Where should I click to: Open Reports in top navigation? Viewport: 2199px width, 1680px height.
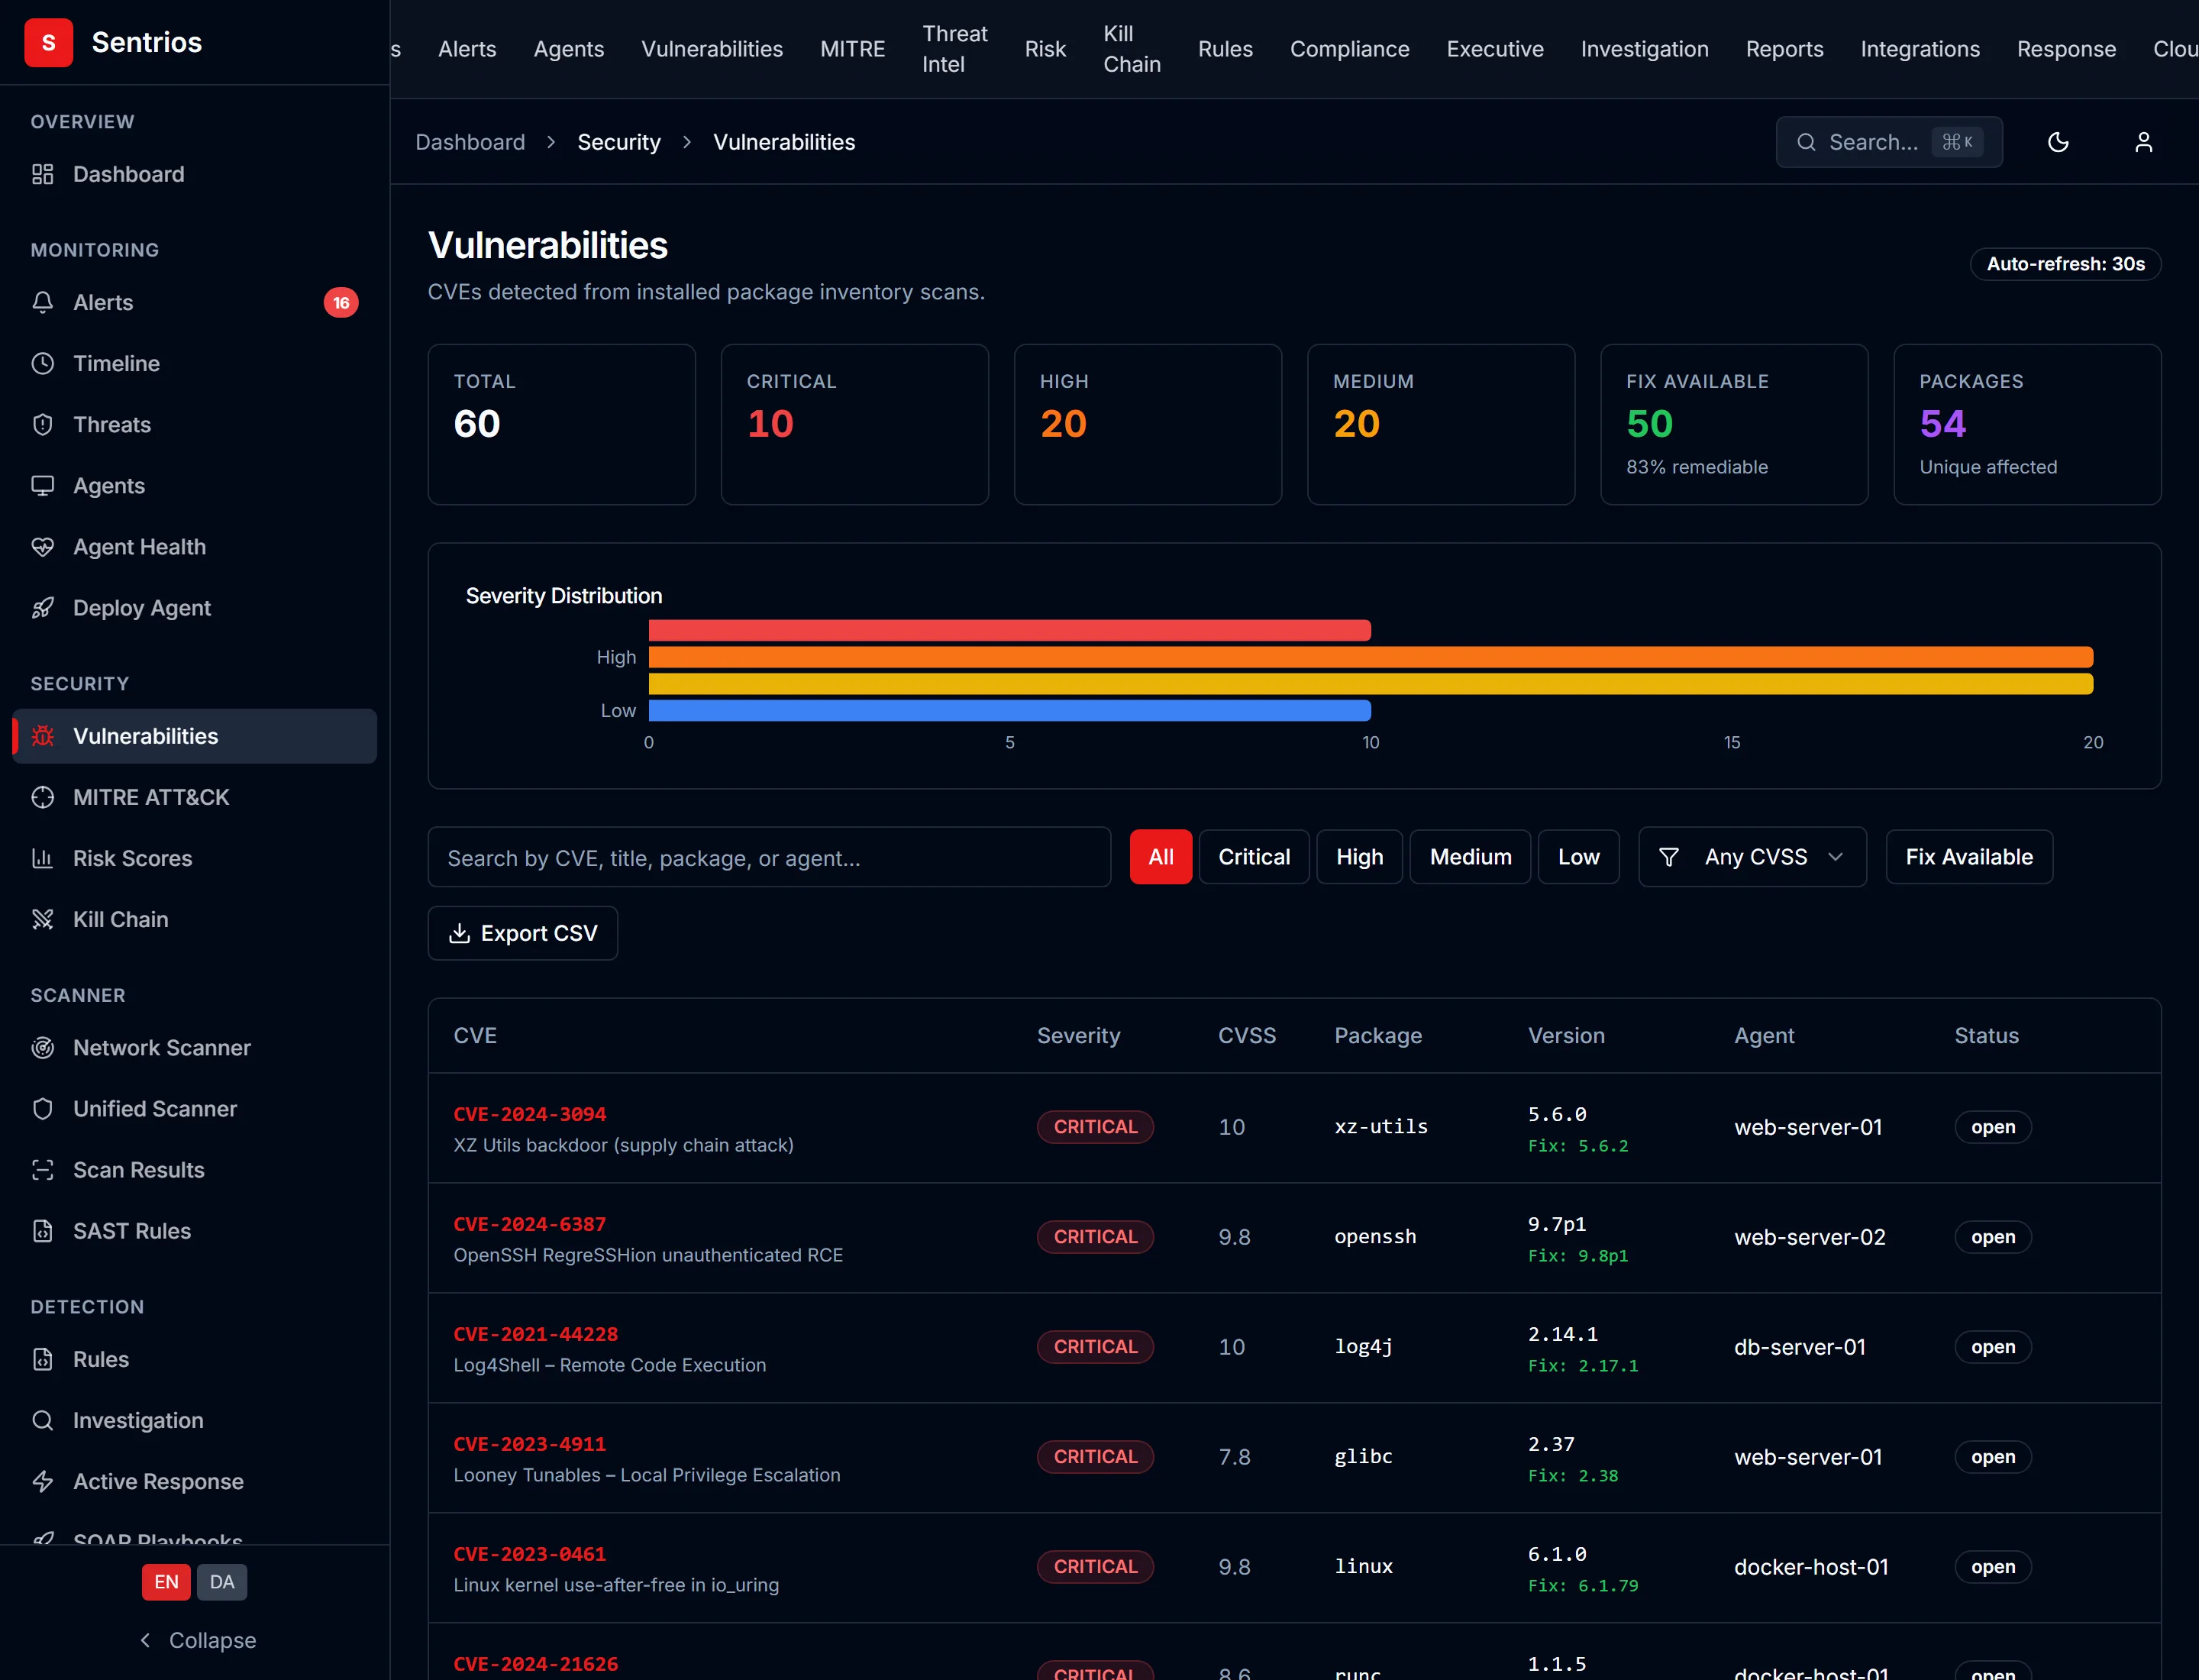point(1784,49)
